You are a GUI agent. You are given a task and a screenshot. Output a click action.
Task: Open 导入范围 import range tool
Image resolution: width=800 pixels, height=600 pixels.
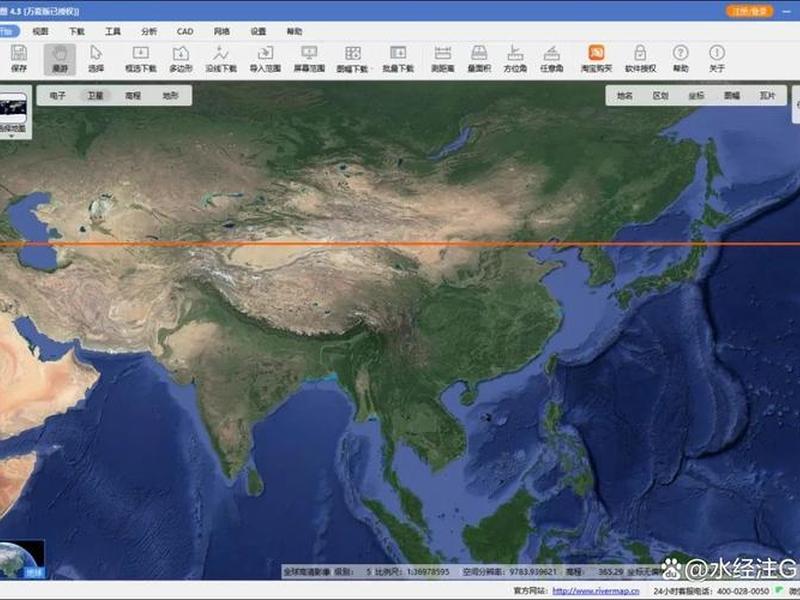pyautogui.click(x=265, y=58)
